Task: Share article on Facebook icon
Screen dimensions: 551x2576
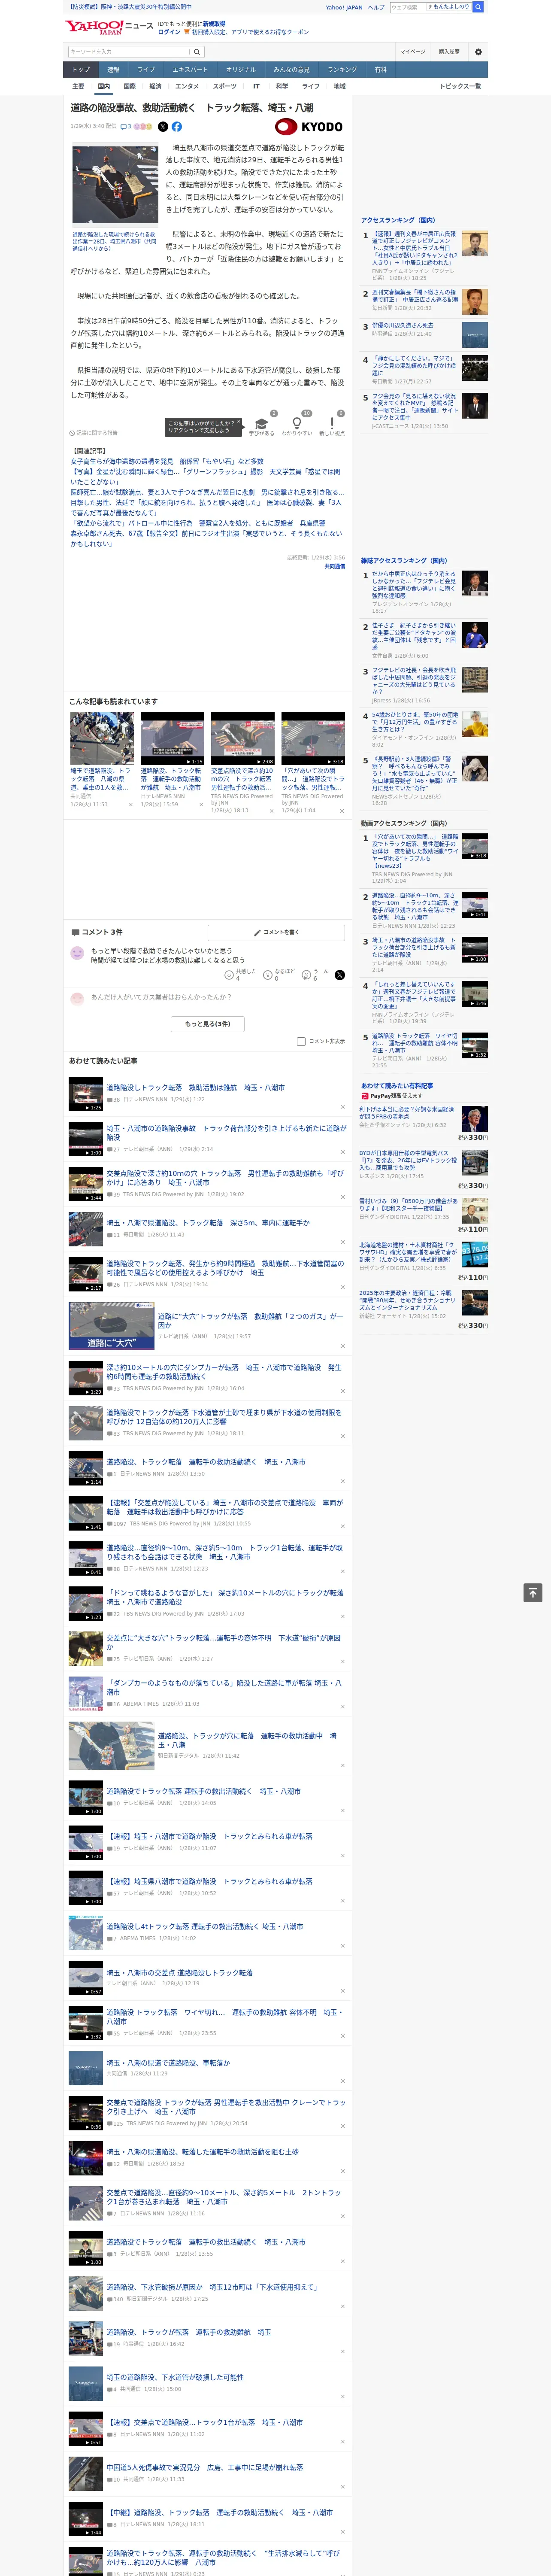Action: (x=177, y=127)
